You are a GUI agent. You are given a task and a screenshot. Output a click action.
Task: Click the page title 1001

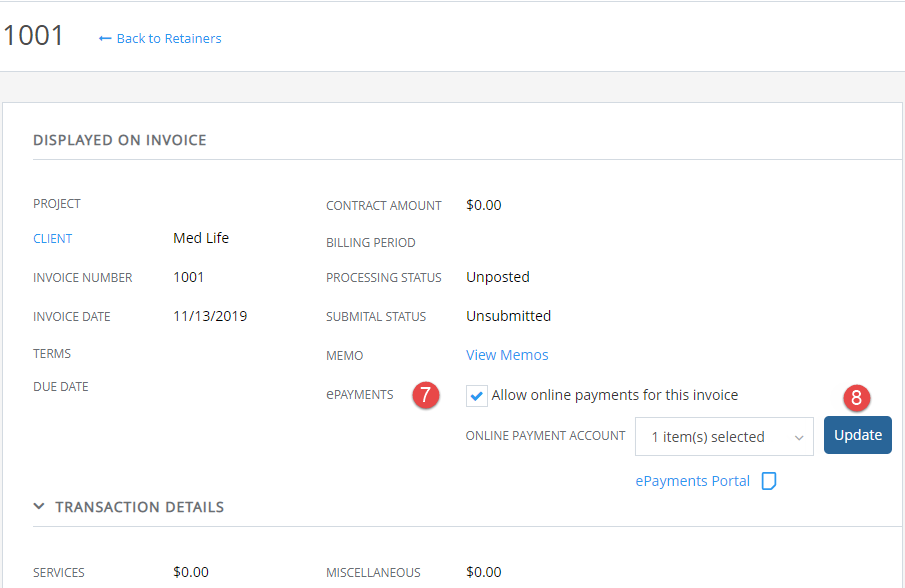pyautogui.click(x=33, y=36)
